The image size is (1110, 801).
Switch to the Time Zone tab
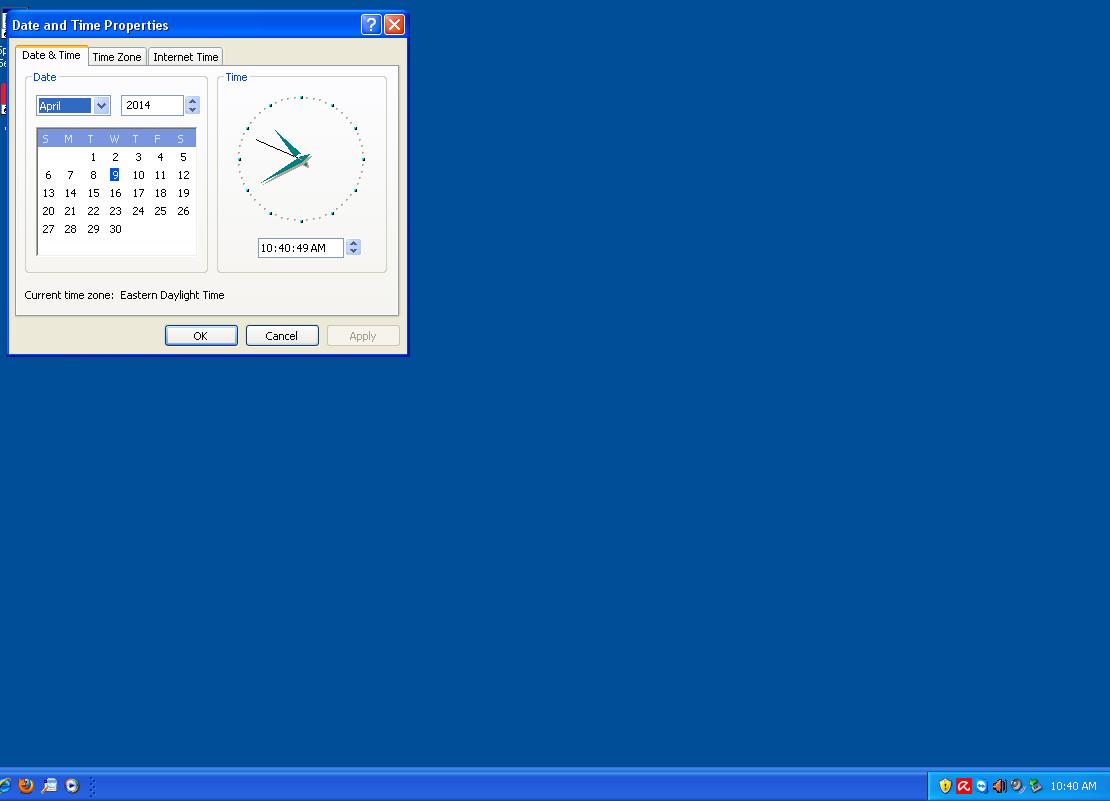[117, 57]
